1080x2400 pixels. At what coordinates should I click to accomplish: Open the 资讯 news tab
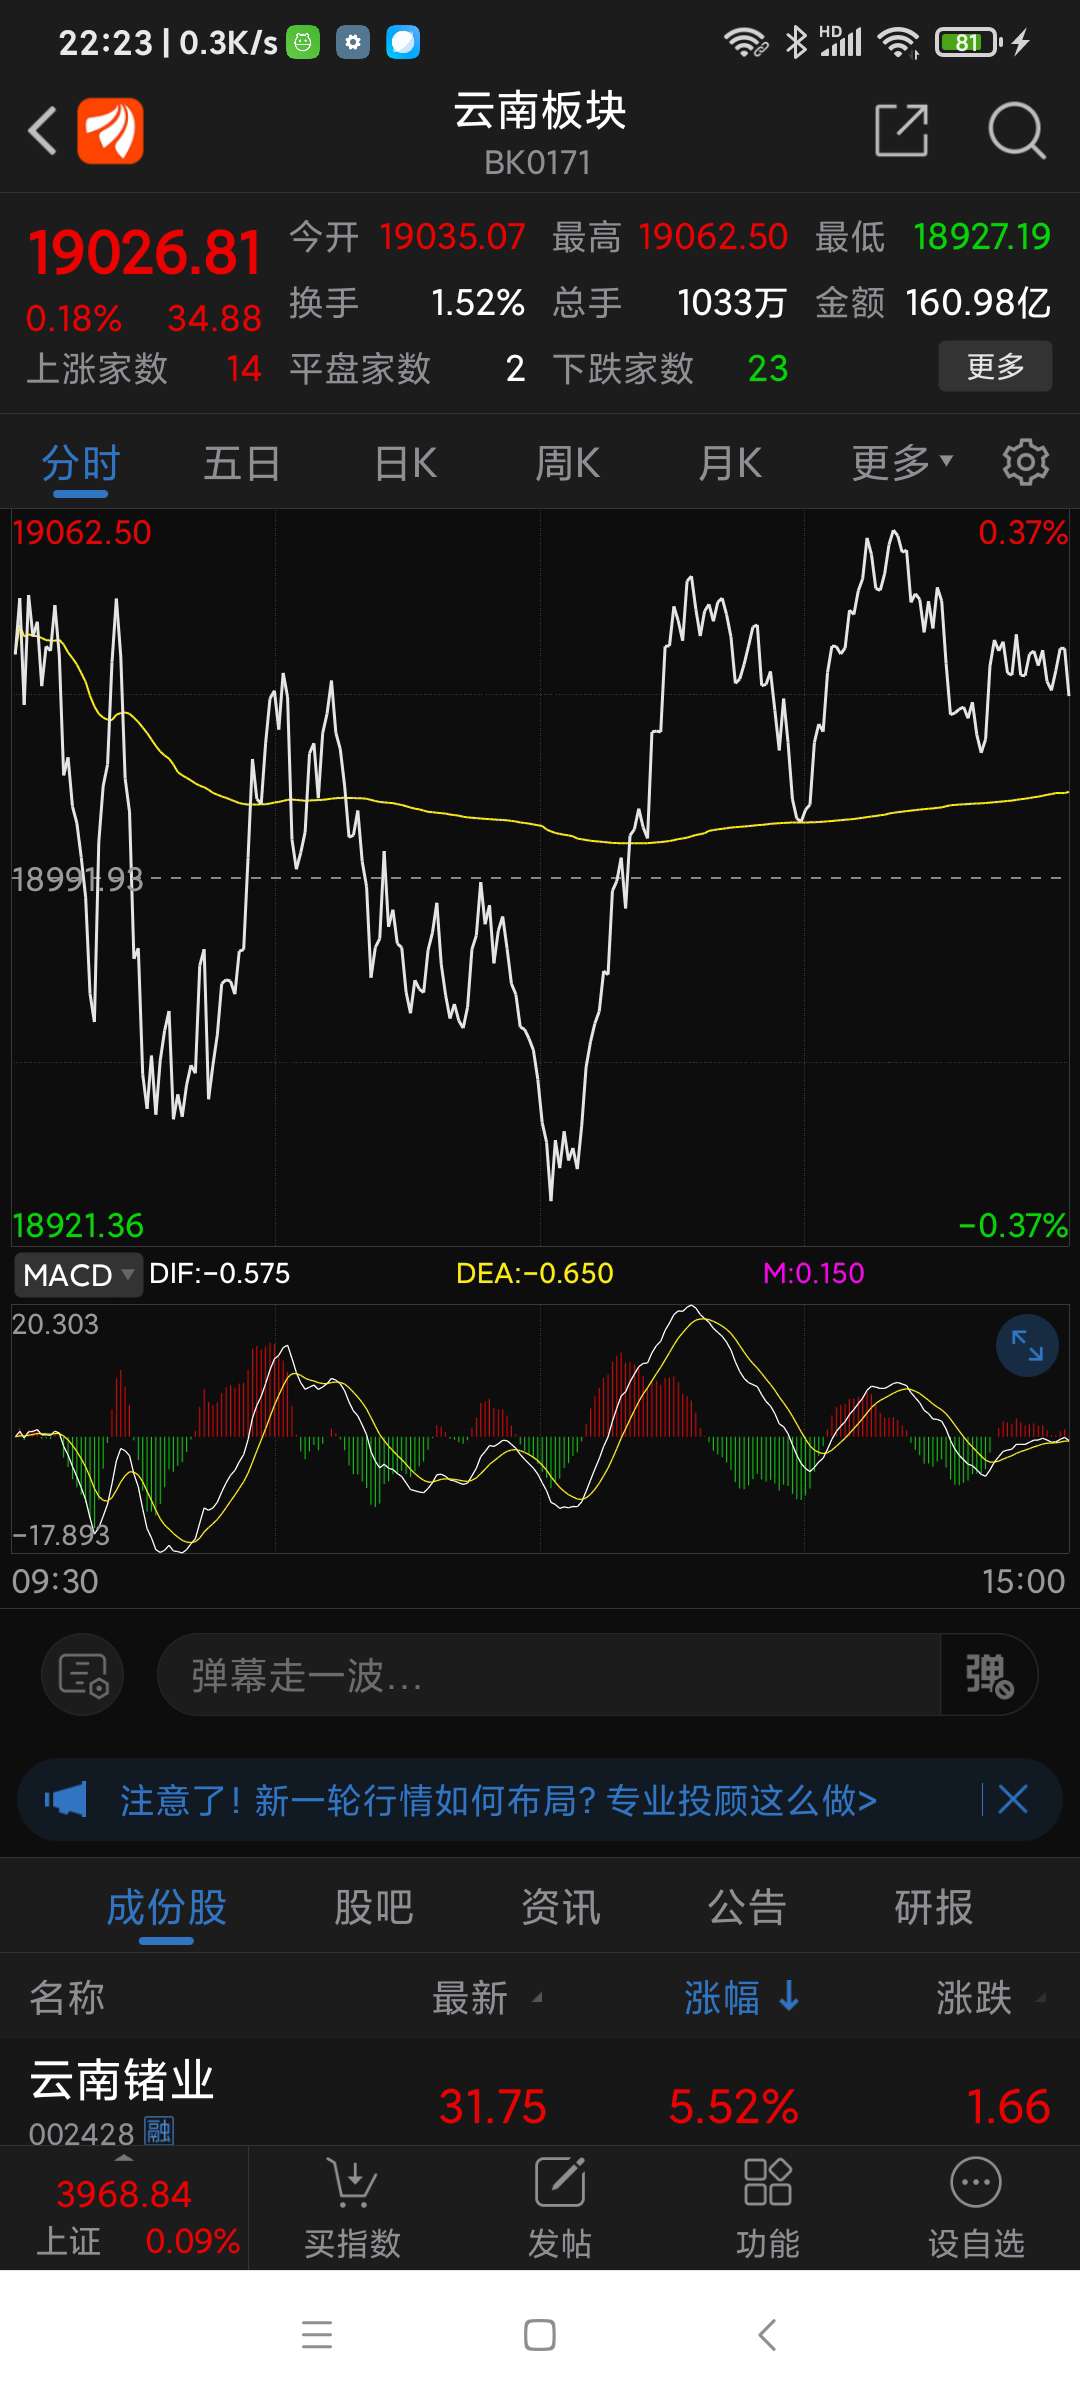[560, 1908]
